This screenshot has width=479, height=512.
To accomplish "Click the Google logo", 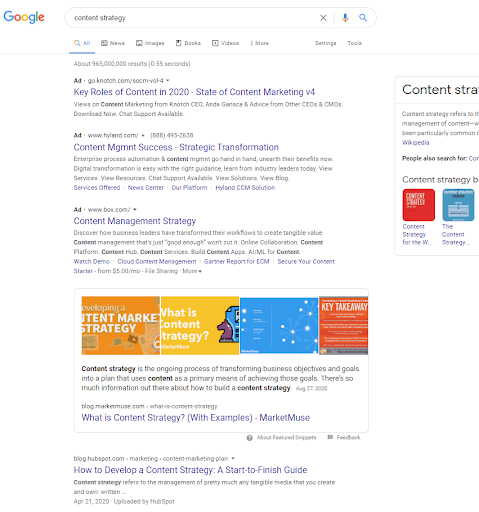I will (x=24, y=17).
